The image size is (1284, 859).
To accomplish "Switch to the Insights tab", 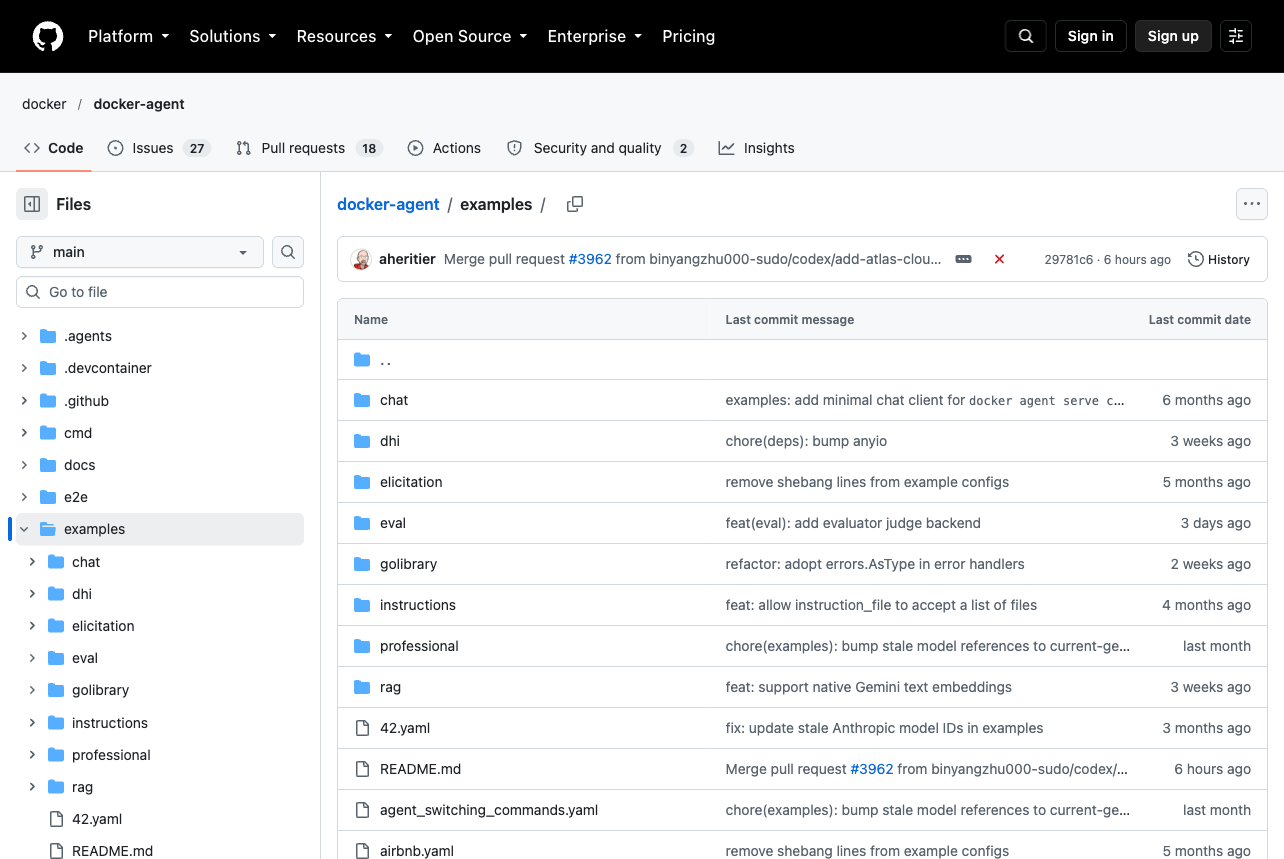I will (756, 148).
